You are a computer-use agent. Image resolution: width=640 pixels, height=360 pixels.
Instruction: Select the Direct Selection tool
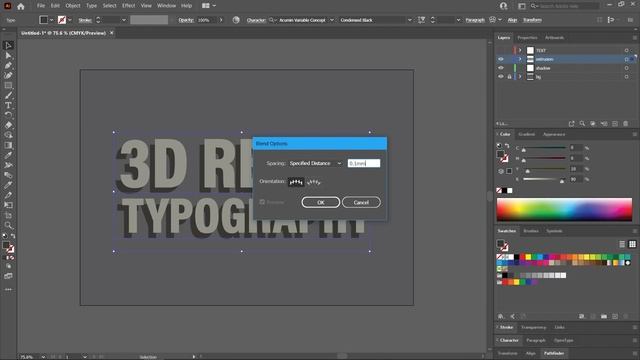point(8,56)
